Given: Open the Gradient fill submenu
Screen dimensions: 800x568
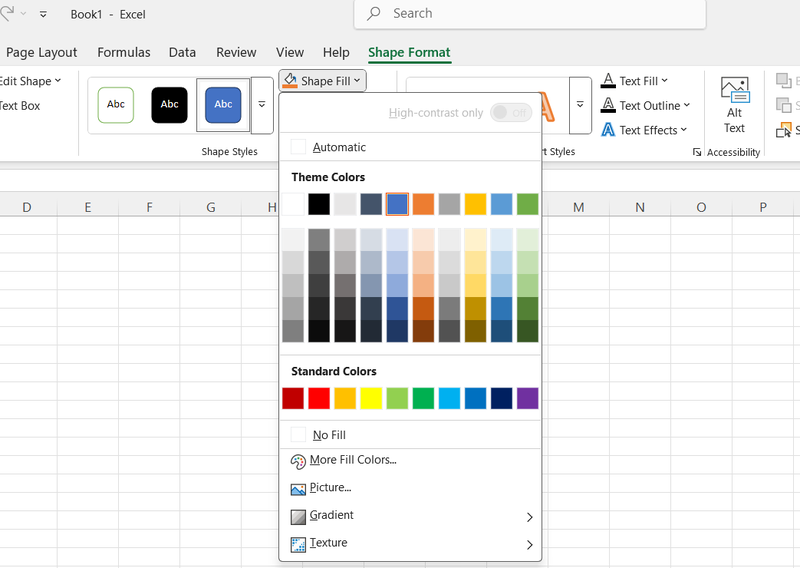Looking at the screenshot, I should [x=410, y=515].
